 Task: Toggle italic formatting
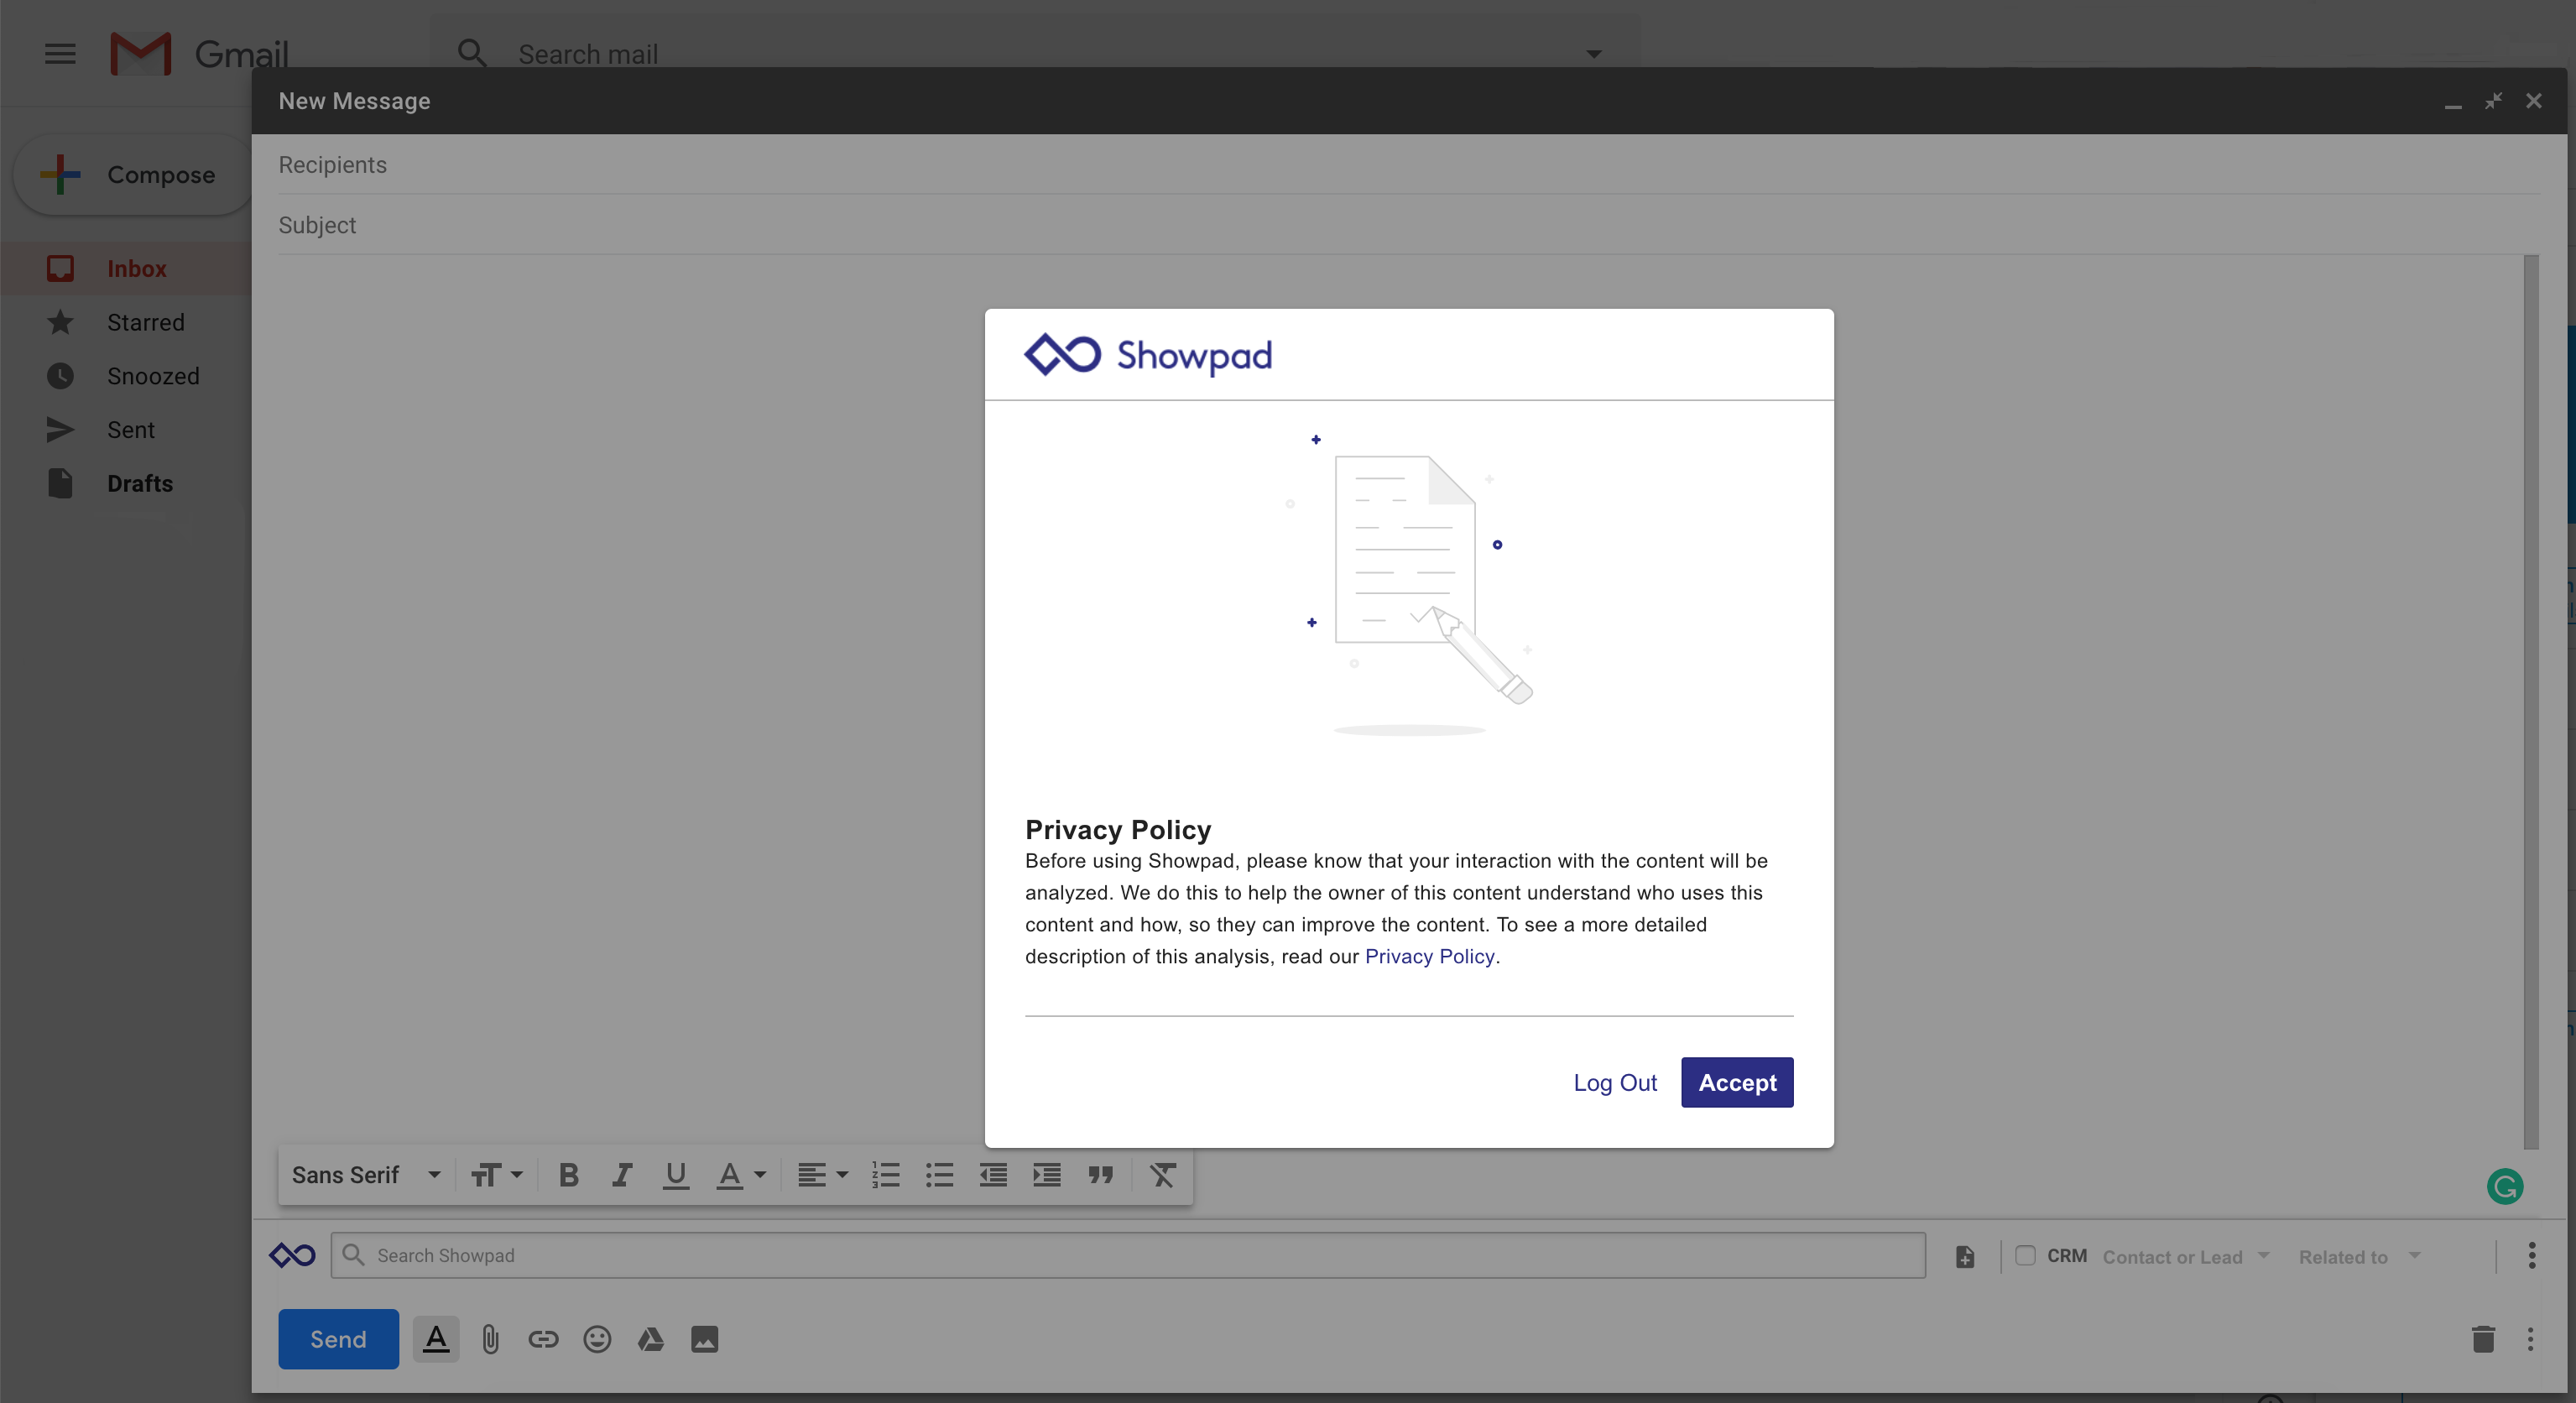[x=622, y=1175]
